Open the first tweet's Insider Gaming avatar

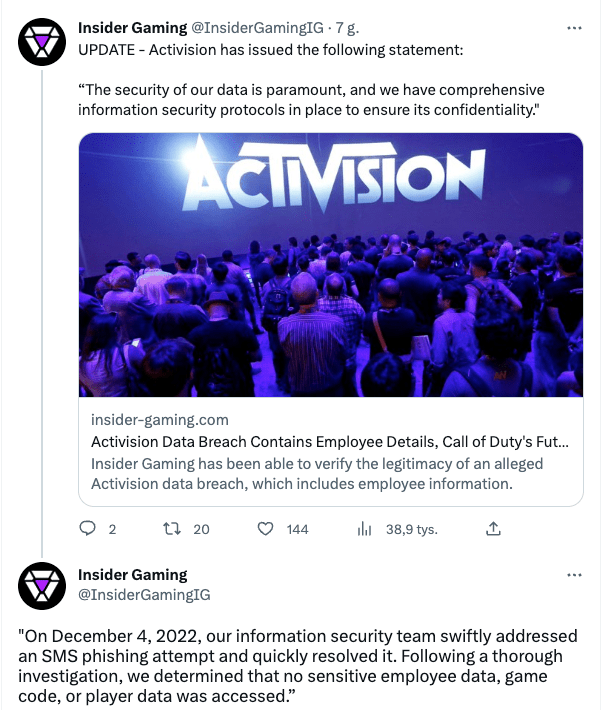[x=39, y=39]
